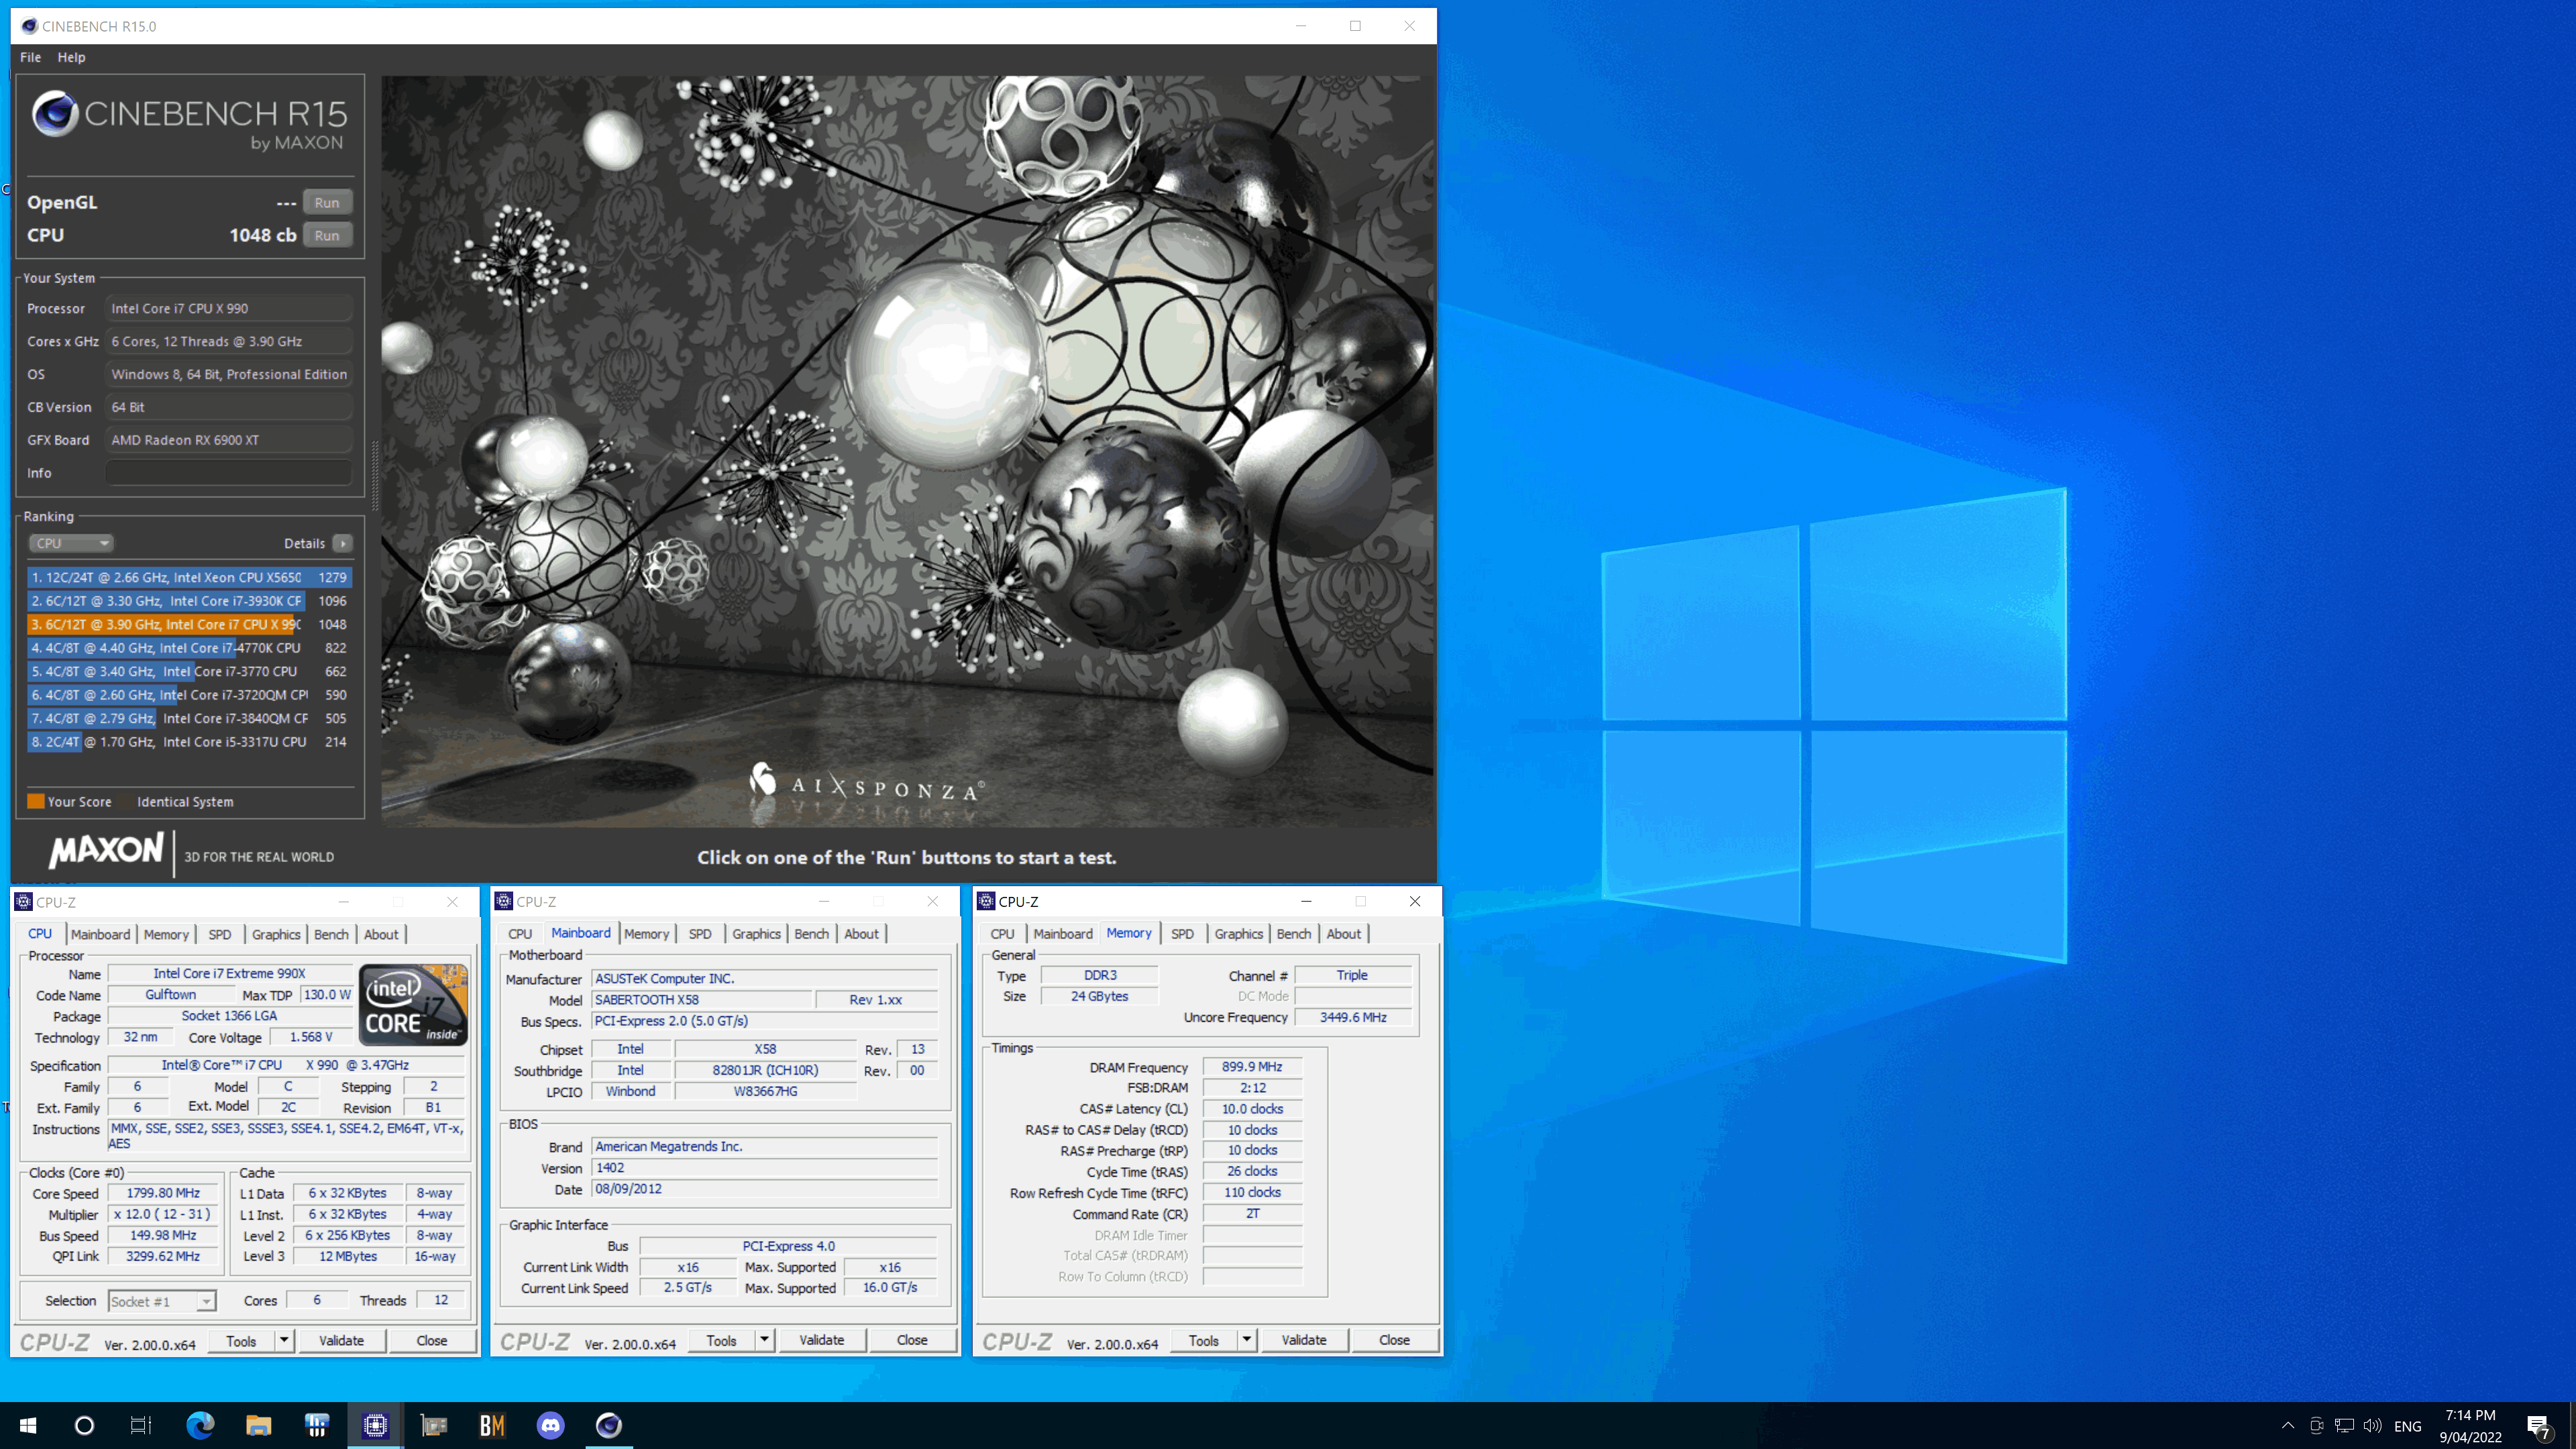The height and width of the screenshot is (1449, 2576).
Task: Click Validate in left CPU-Z window
Action: 341,1341
